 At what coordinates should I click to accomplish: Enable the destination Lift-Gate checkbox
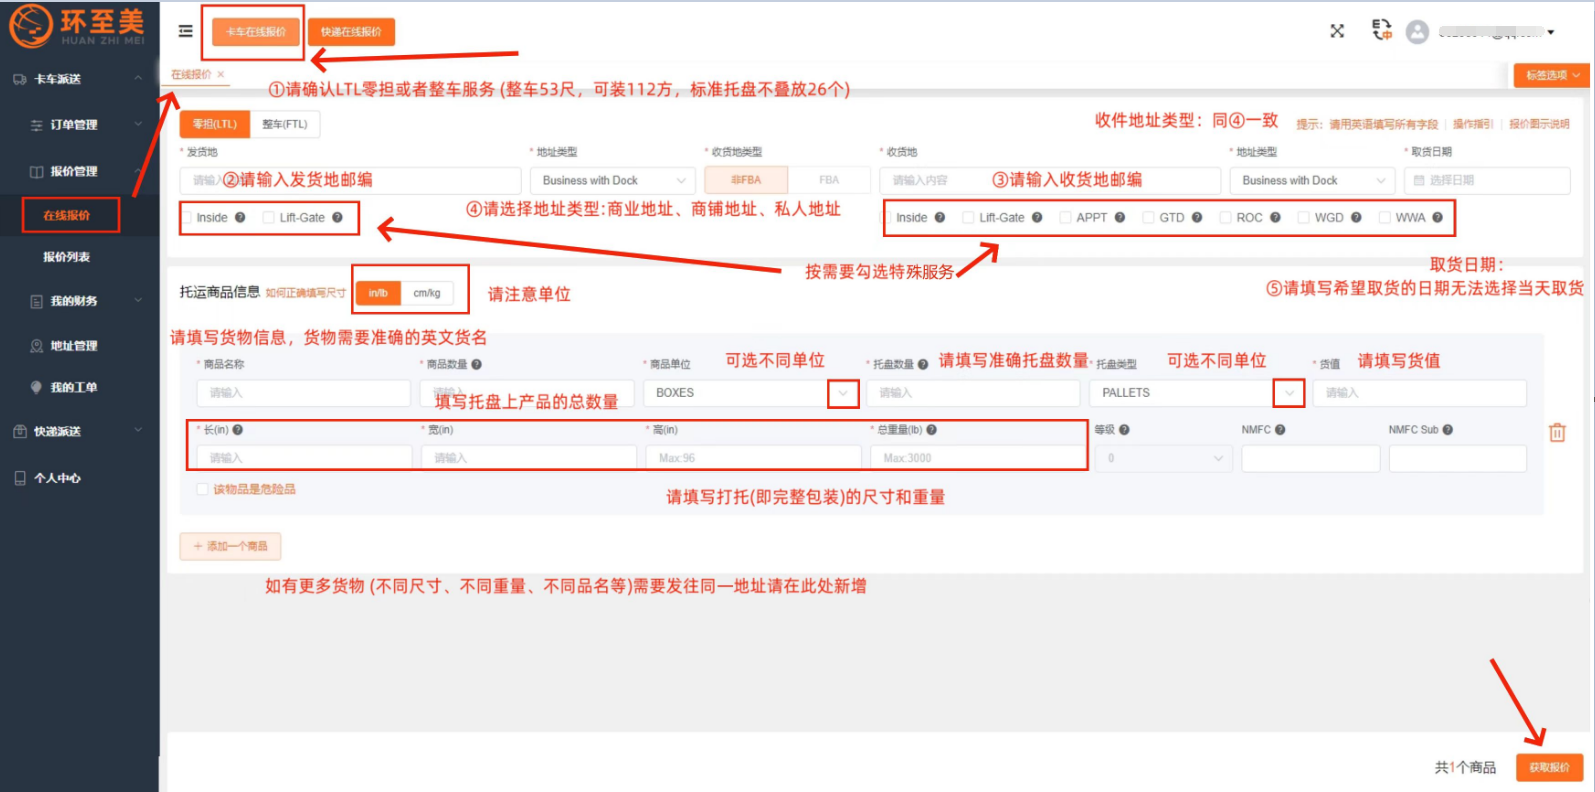tap(968, 218)
